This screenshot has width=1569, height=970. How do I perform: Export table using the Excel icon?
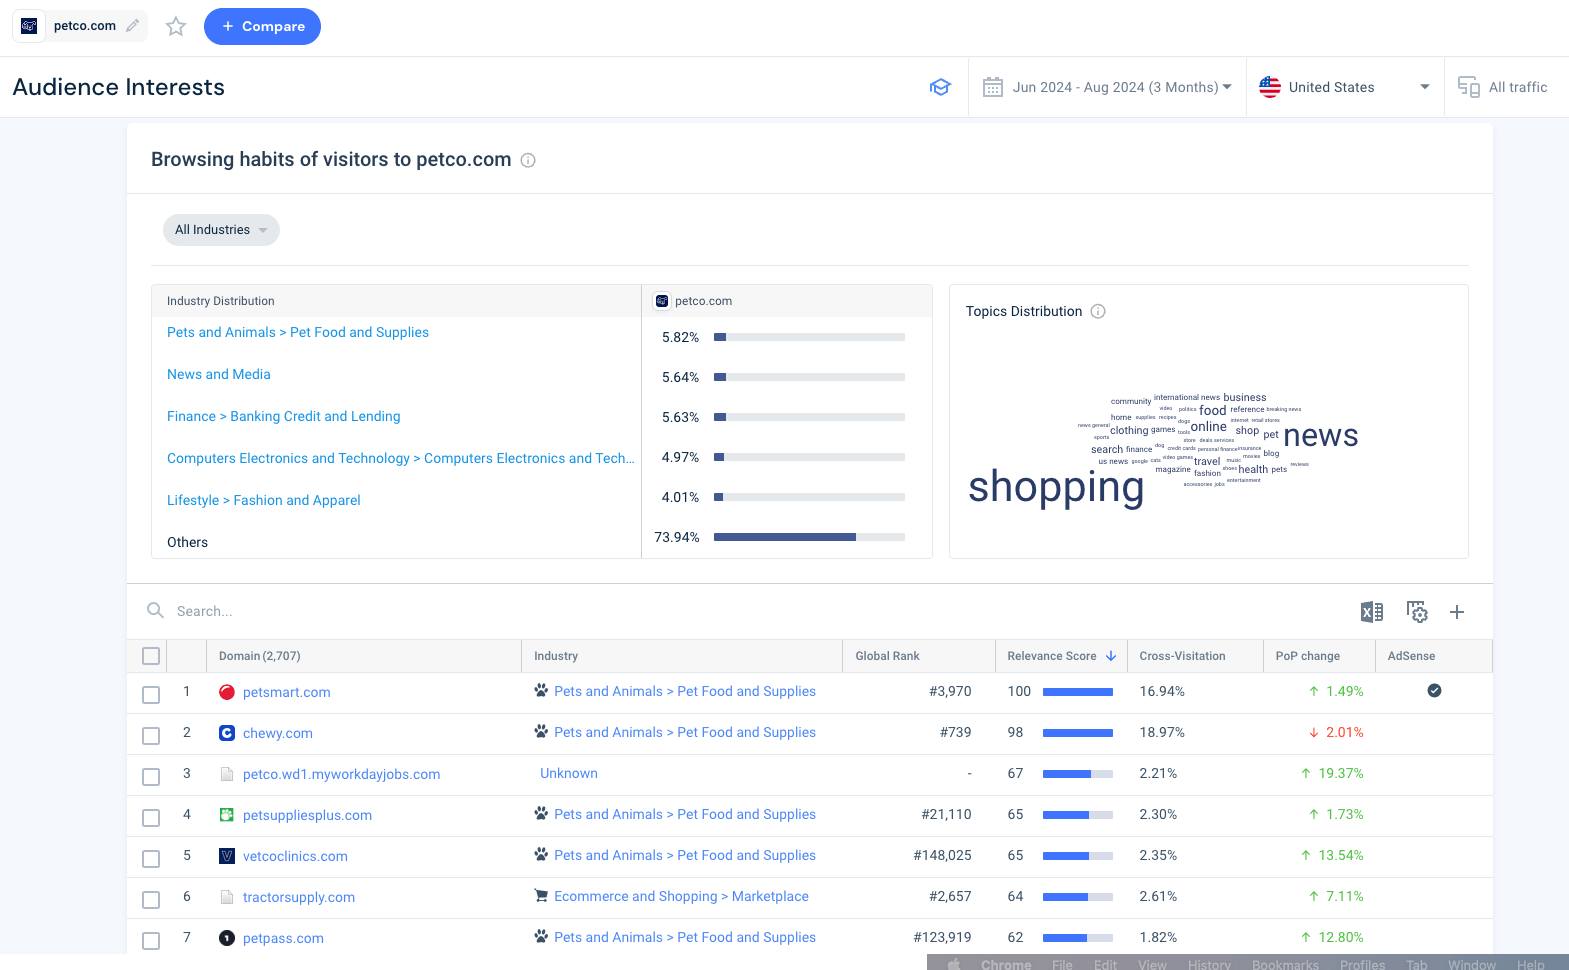pos(1372,612)
